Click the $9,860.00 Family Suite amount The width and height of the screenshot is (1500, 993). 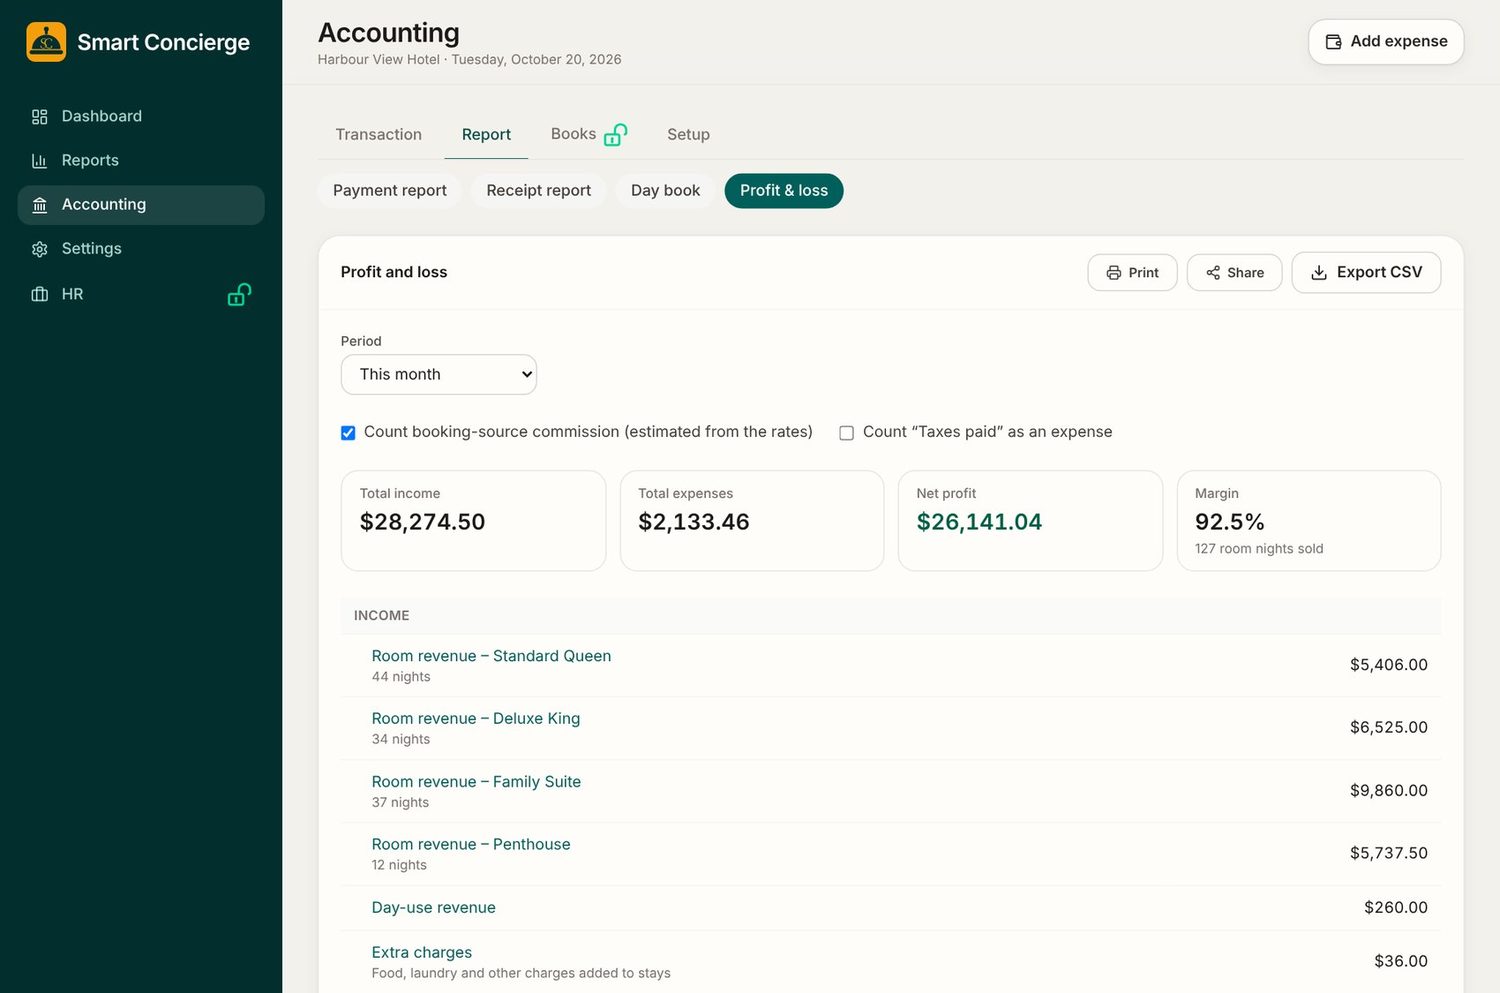tap(1389, 791)
